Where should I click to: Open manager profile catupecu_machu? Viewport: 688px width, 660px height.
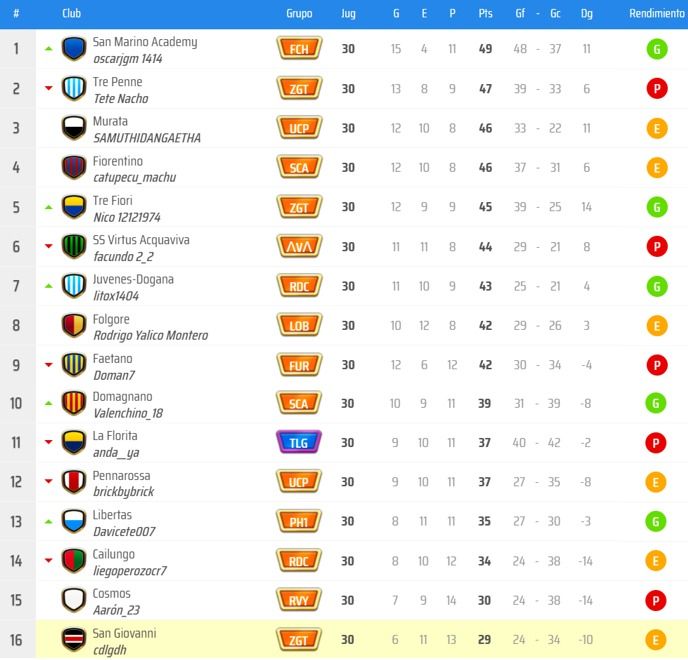point(134,177)
